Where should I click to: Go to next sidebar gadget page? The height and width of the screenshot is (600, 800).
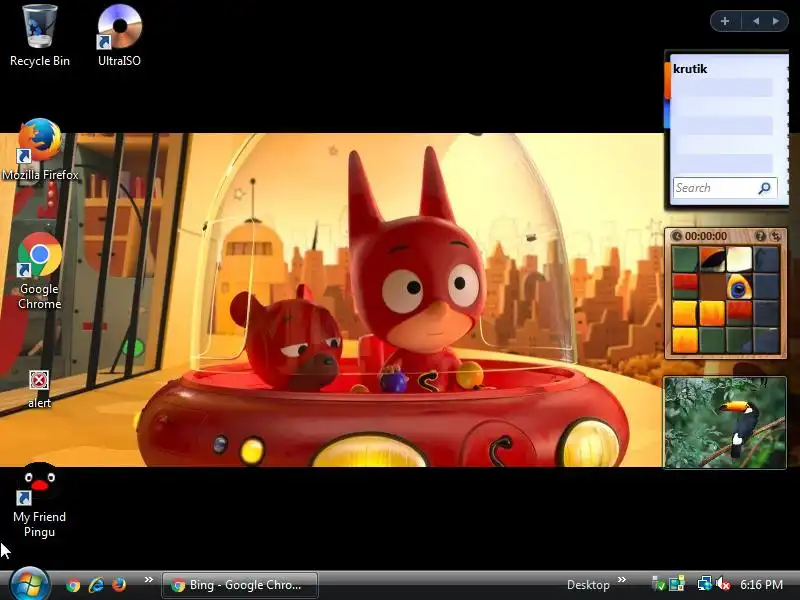(776, 21)
